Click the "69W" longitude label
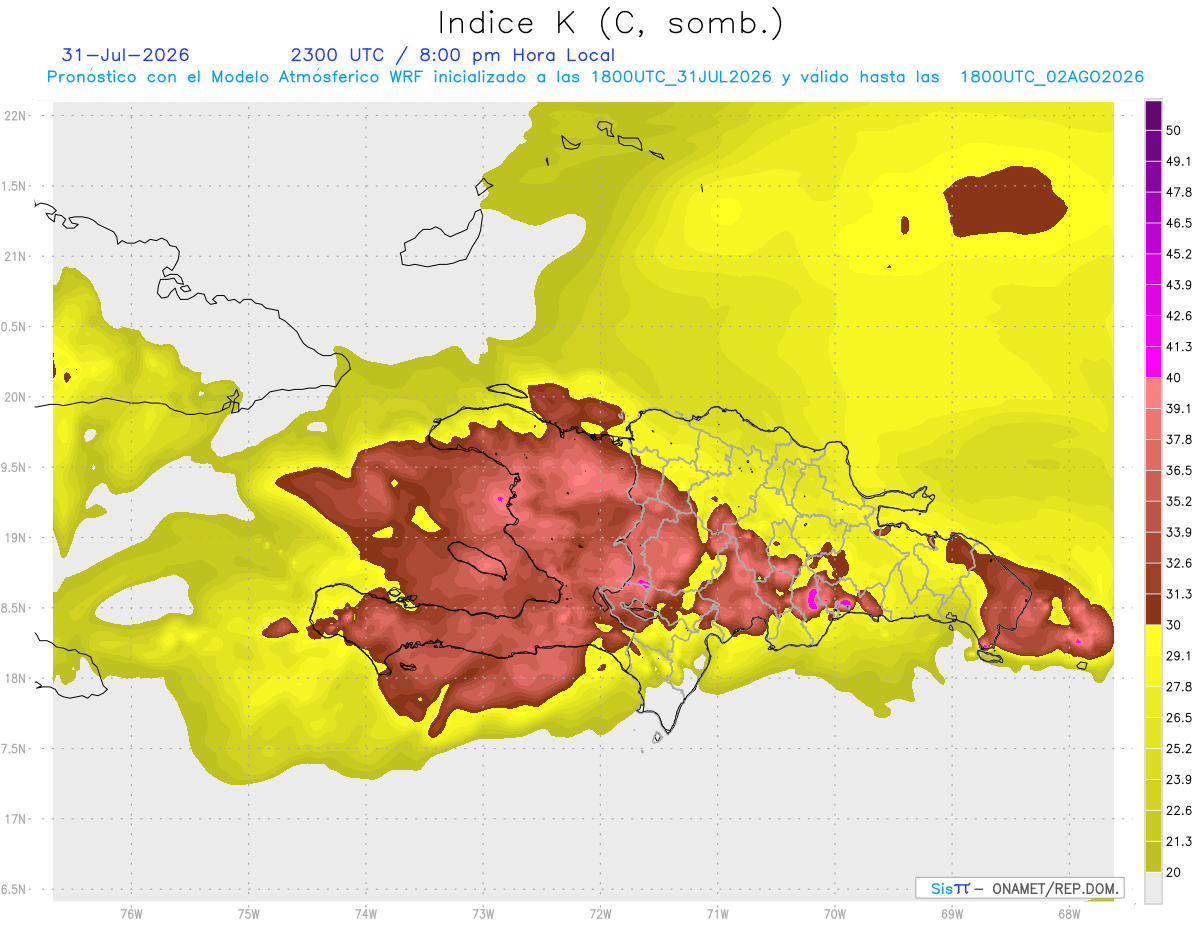The height and width of the screenshot is (927, 1200). click(x=951, y=913)
